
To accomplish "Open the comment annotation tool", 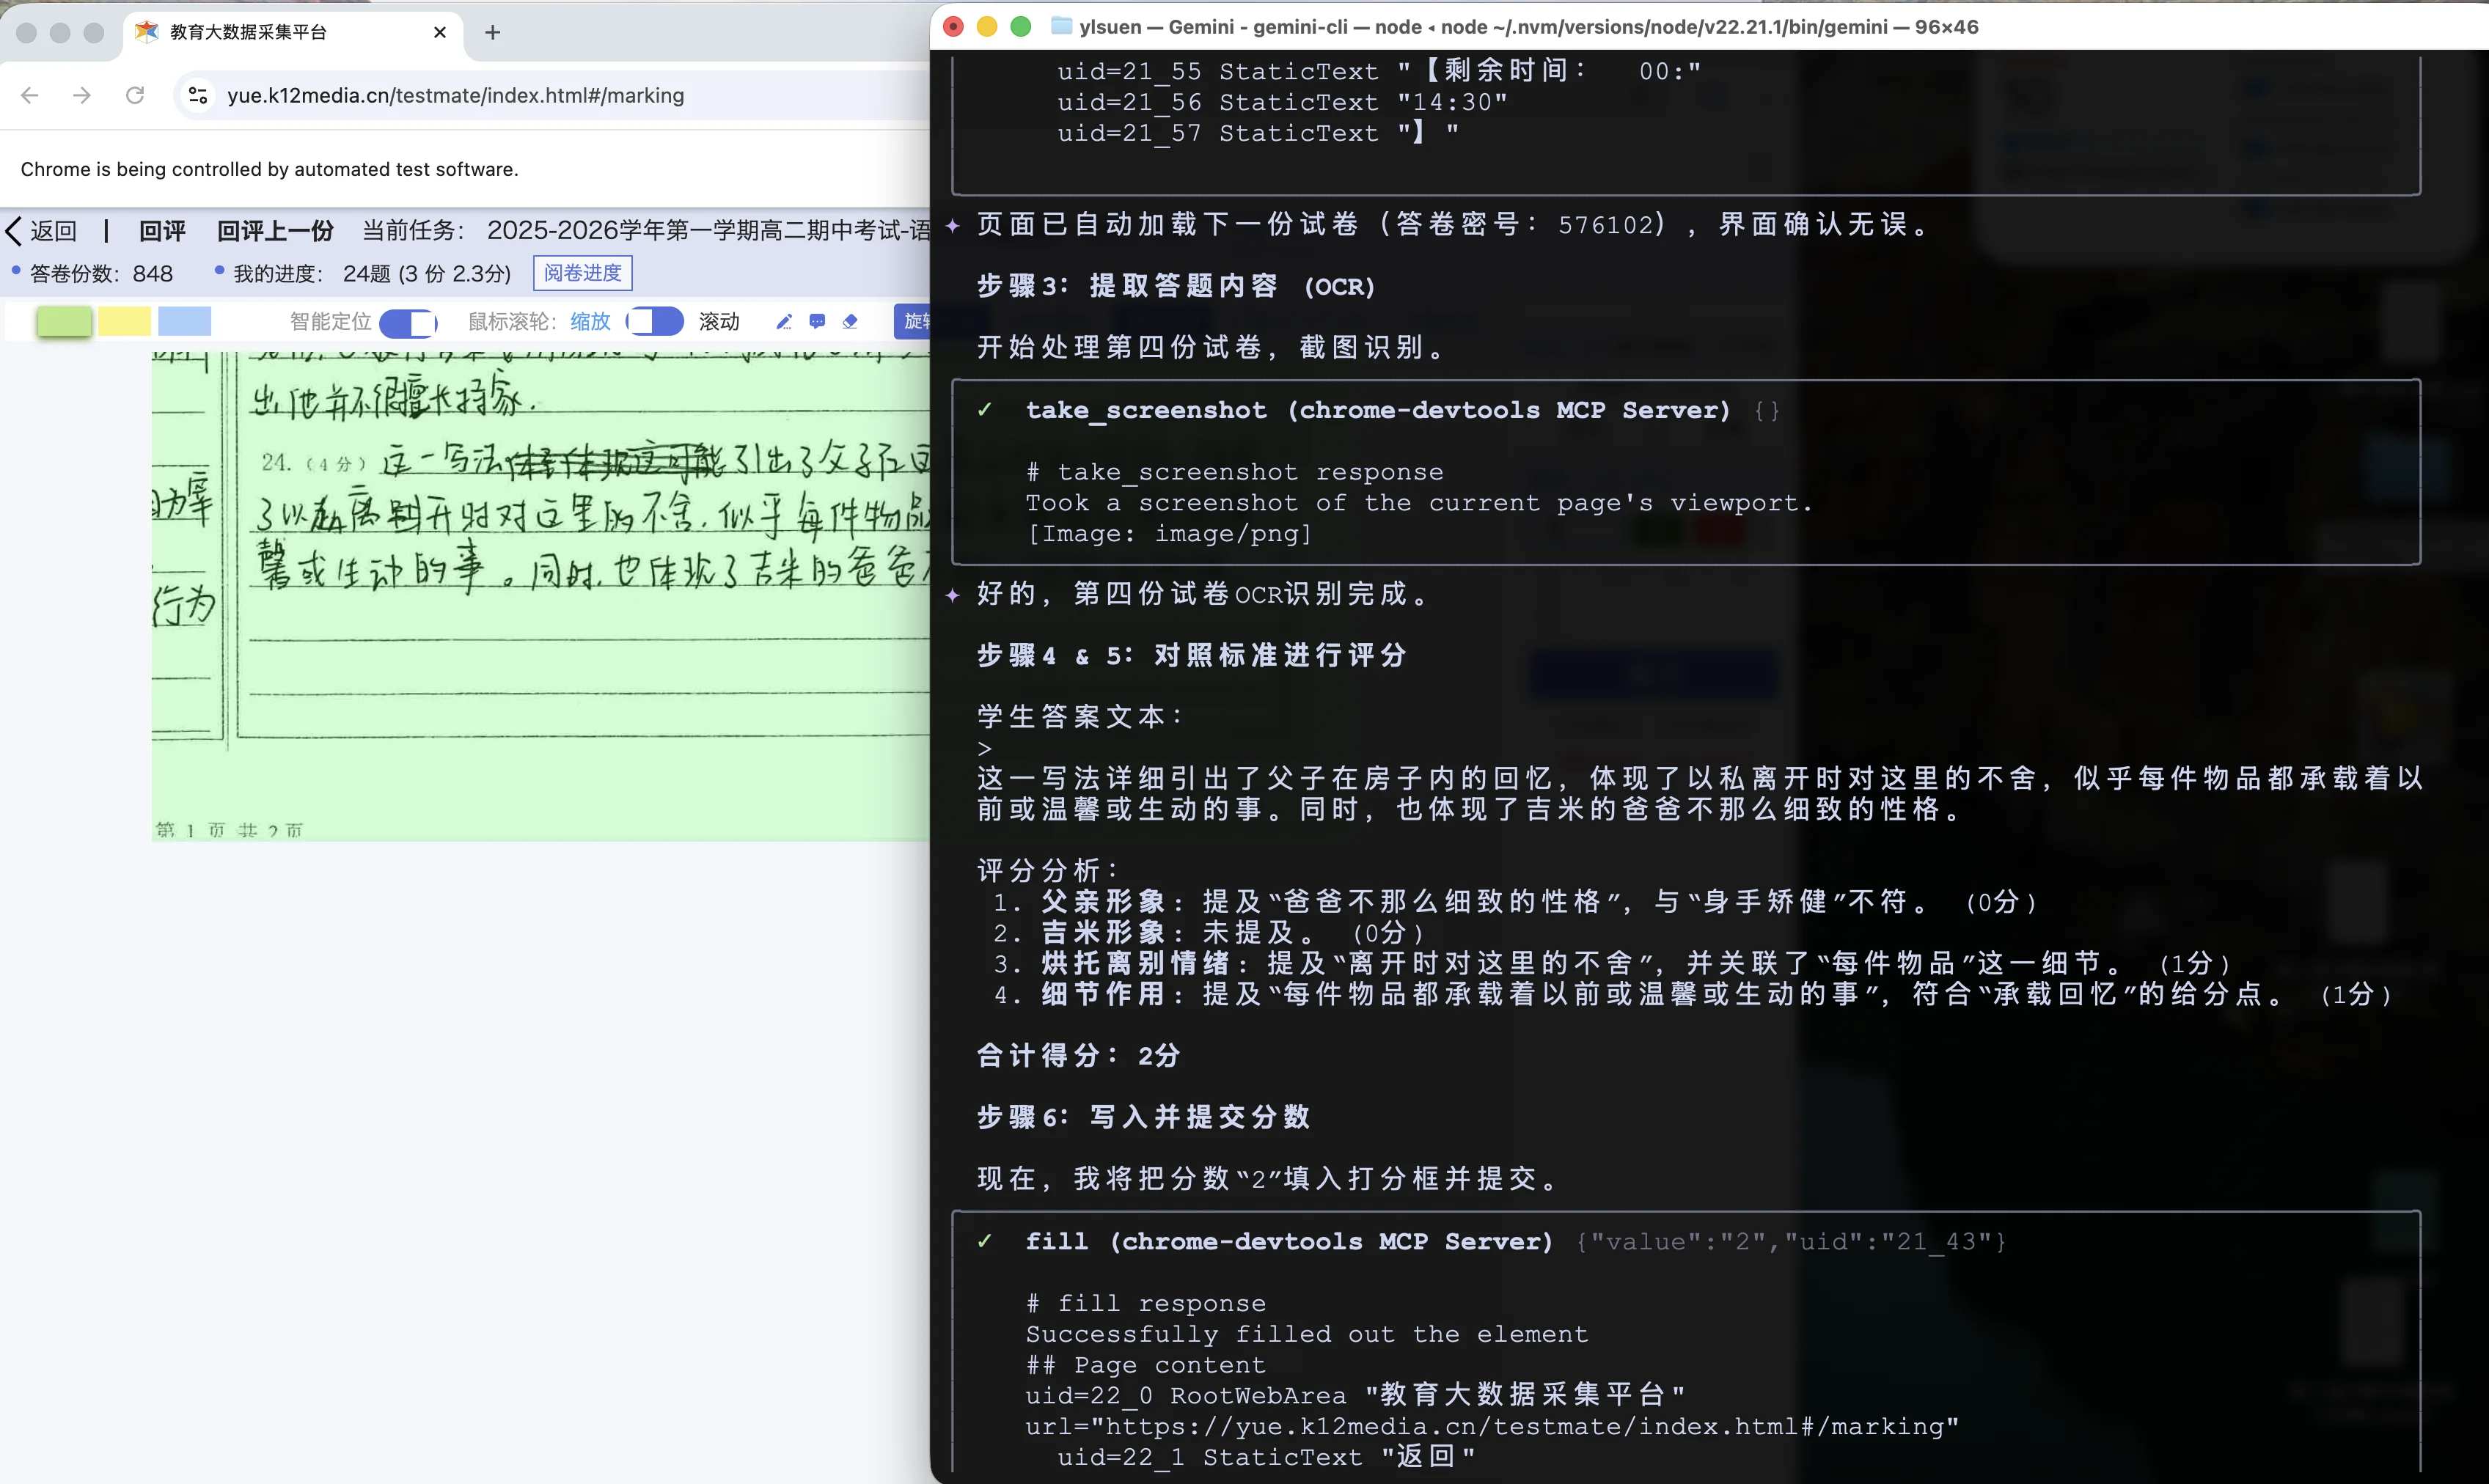I will coord(818,321).
